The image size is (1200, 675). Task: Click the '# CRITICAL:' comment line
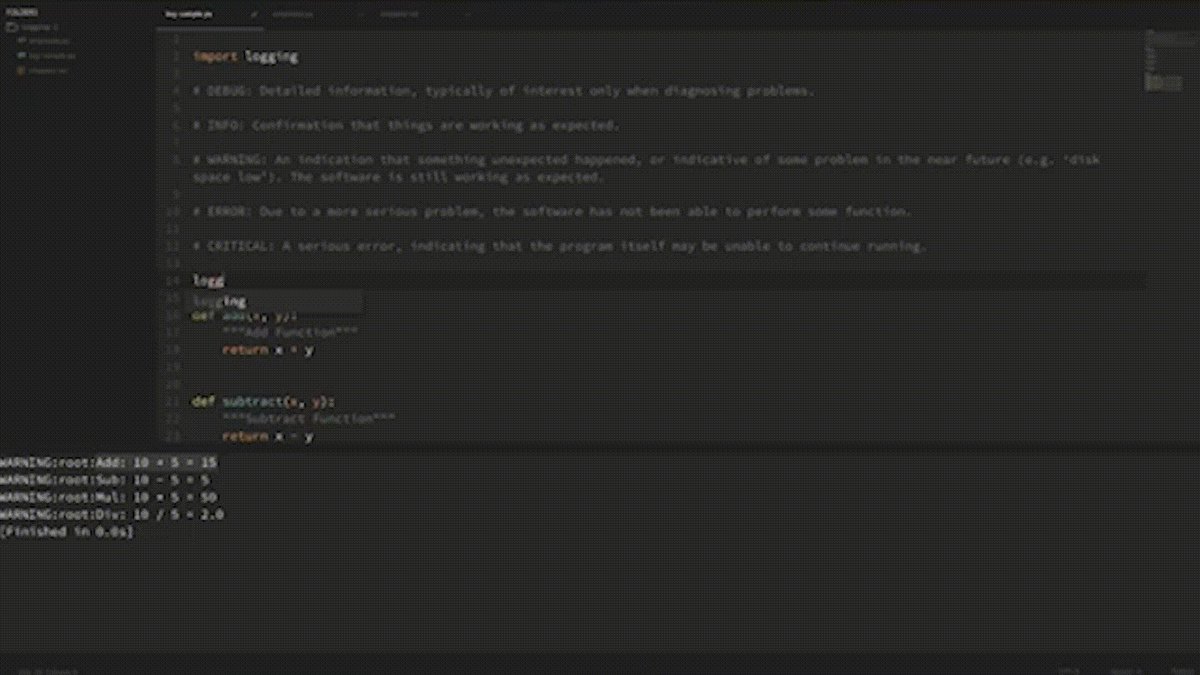pyautogui.click(x=560, y=246)
